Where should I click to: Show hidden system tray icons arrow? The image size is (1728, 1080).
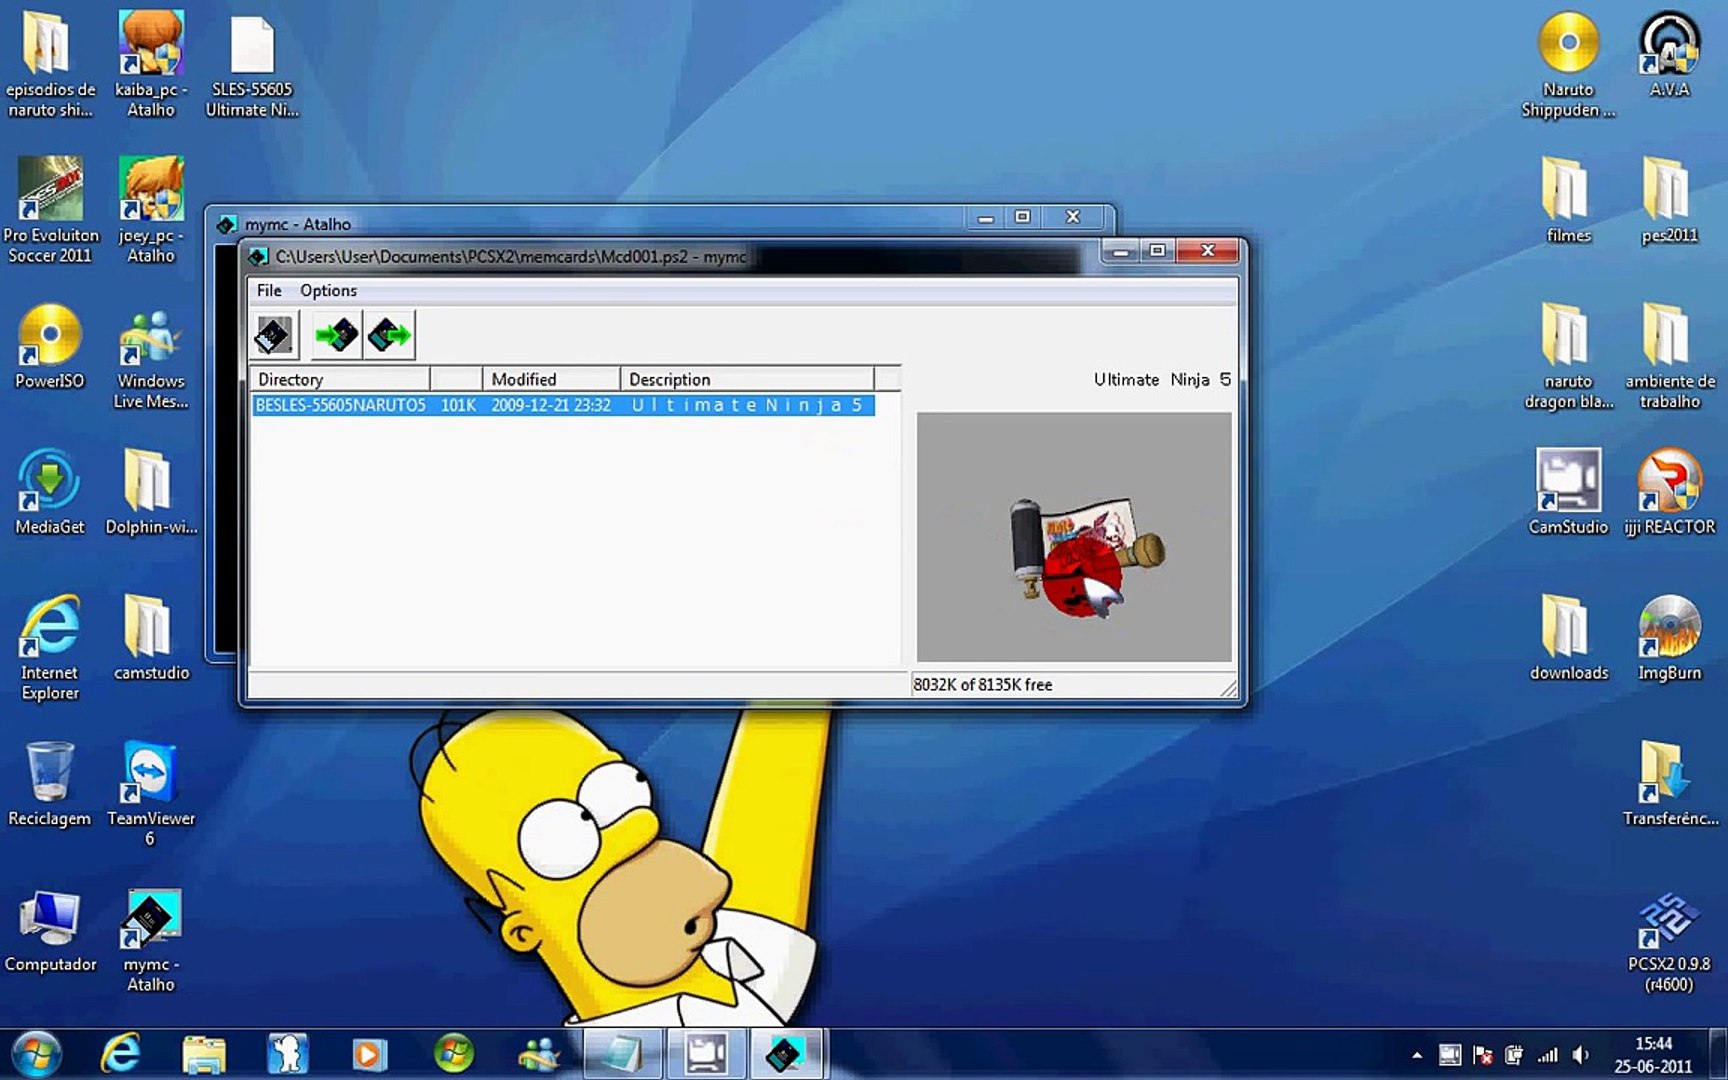click(1417, 1055)
